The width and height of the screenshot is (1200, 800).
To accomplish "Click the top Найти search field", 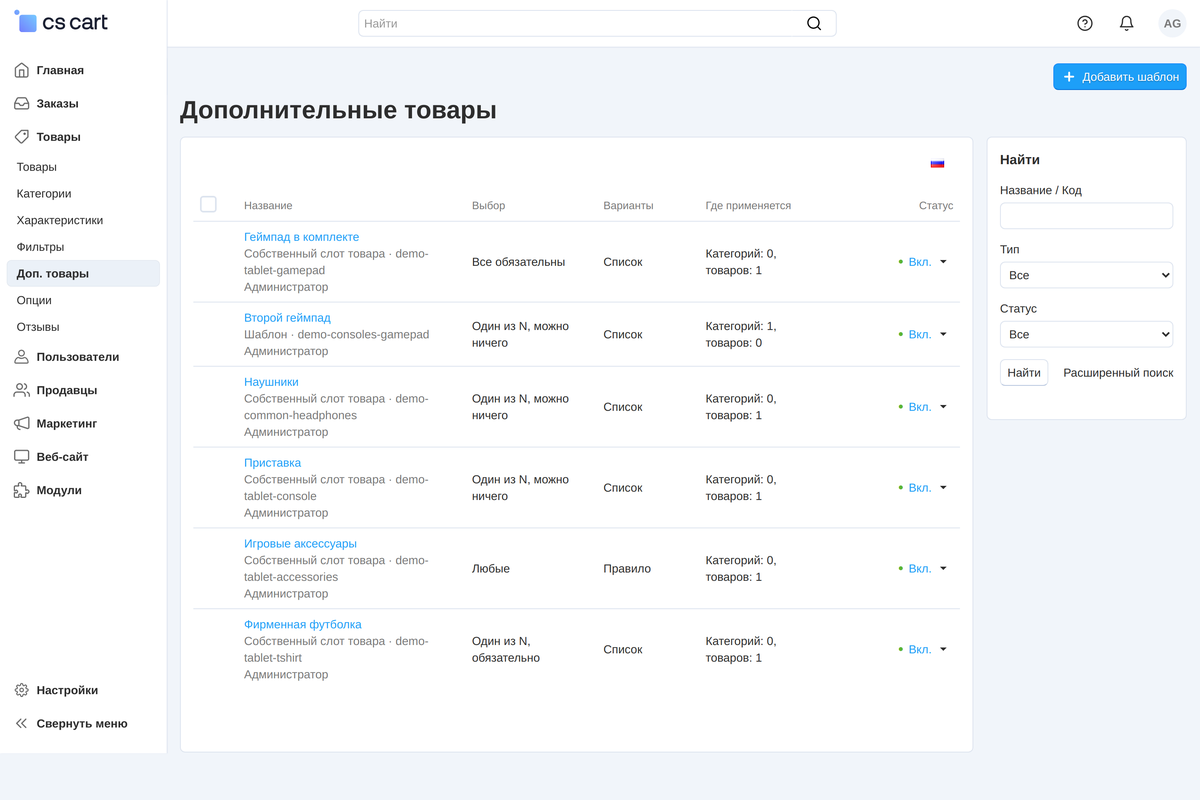I will click(x=597, y=23).
